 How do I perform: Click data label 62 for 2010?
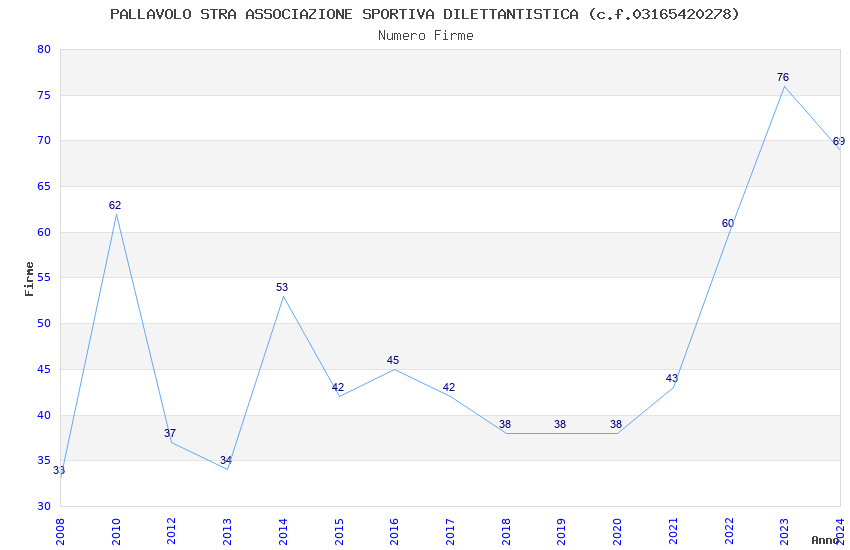(115, 205)
